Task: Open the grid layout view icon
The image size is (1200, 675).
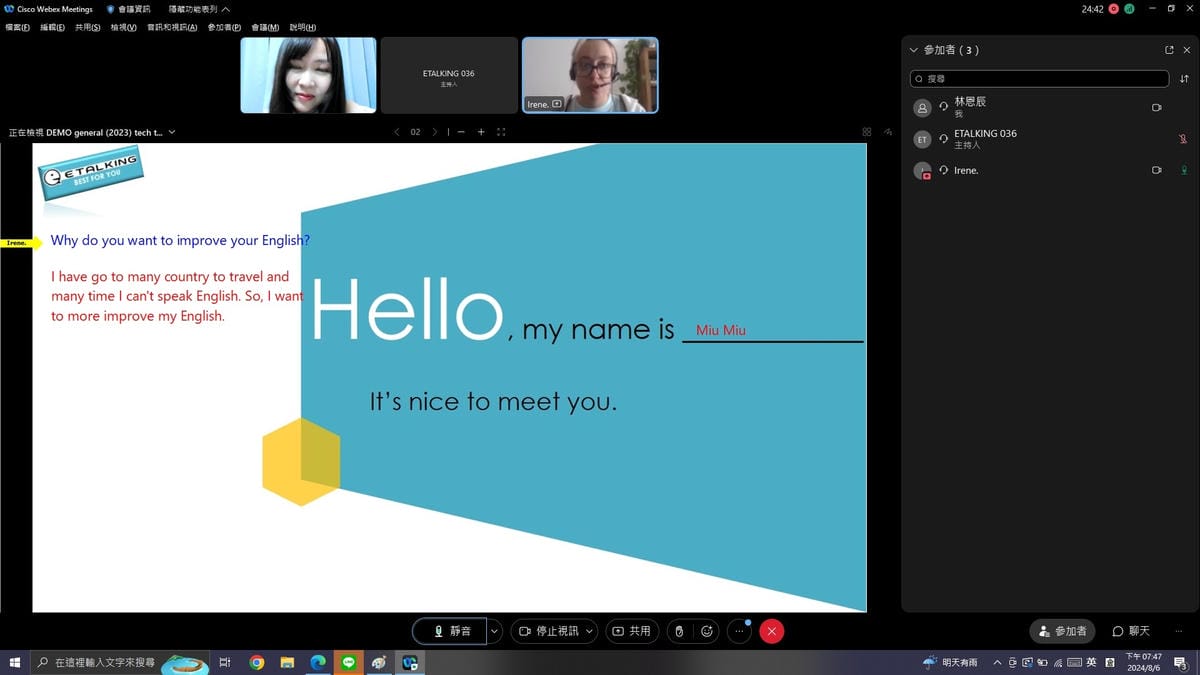Action: [x=866, y=132]
